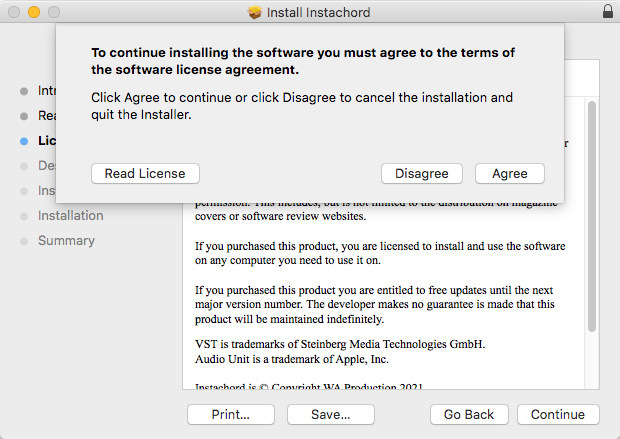Click the "Install Instachord" window title

[x=319, y=12]
